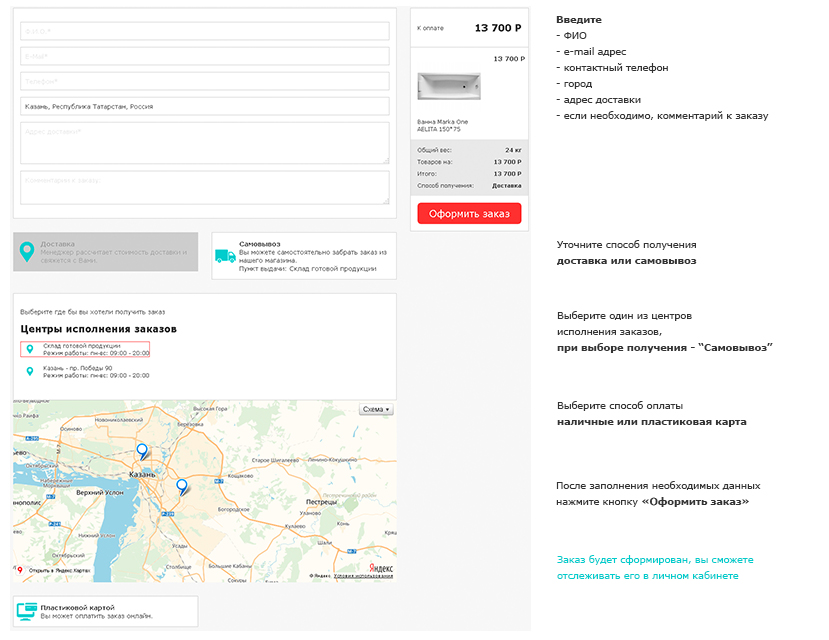Click the pin icon beside Казань пр. Победы 90
This screenshot has height=640, width=829.
[x=29, y=371]
